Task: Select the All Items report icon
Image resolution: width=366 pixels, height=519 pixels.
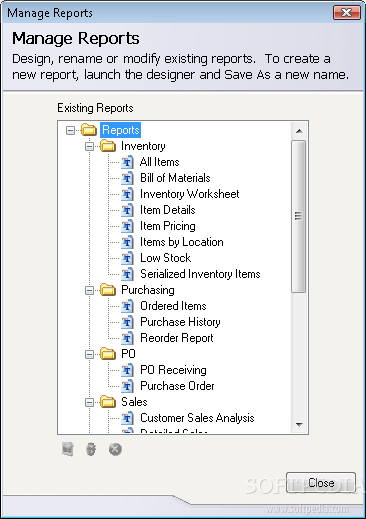Action: point(127,162)
